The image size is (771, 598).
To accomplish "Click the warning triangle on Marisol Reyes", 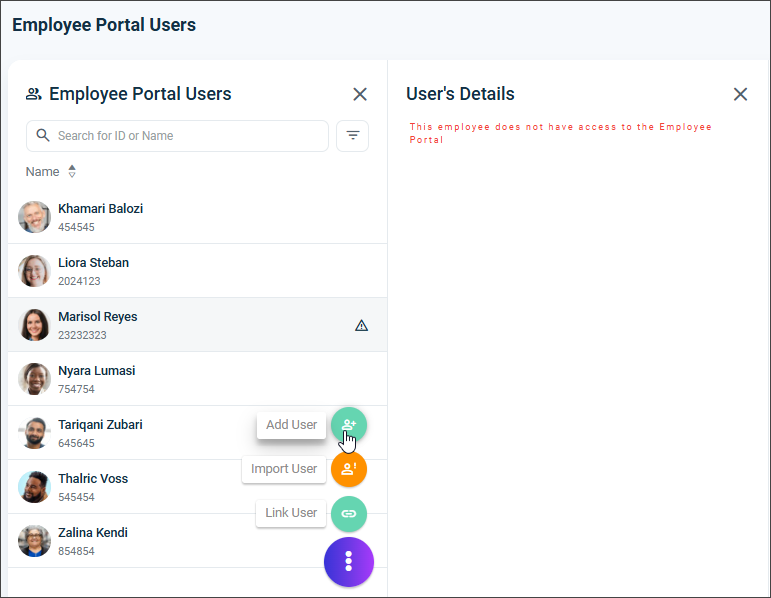I will (x=362, y=325).
